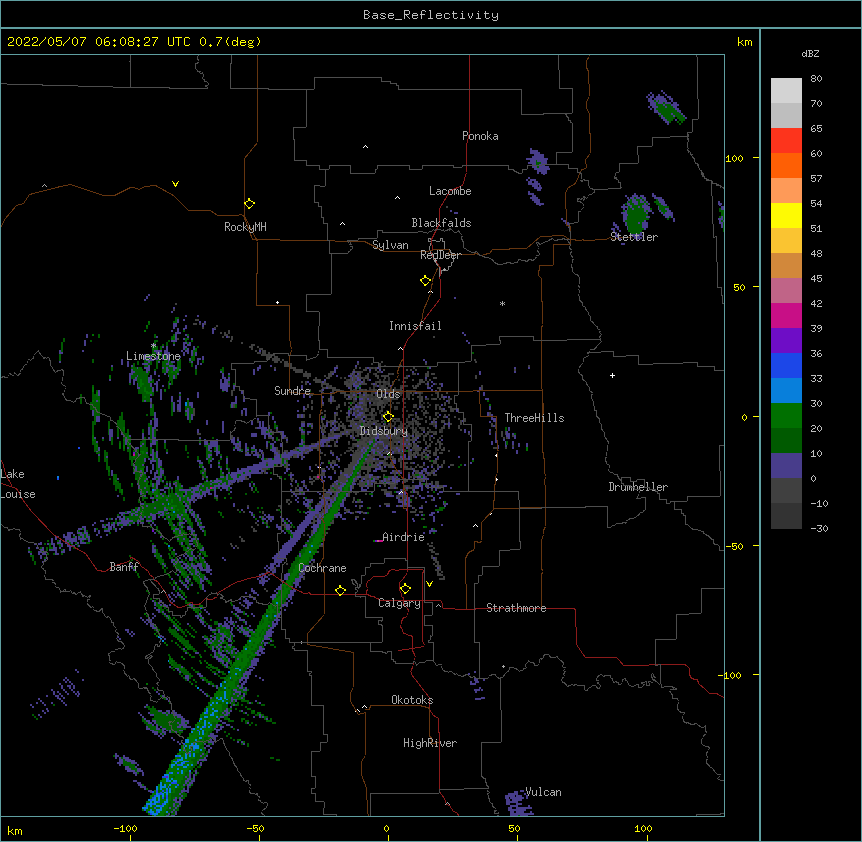Image resolution: width=862 pixels, height=842 pixels.
Task: Select the orange swatch below 60 dBZ
Action: [786, 165]
